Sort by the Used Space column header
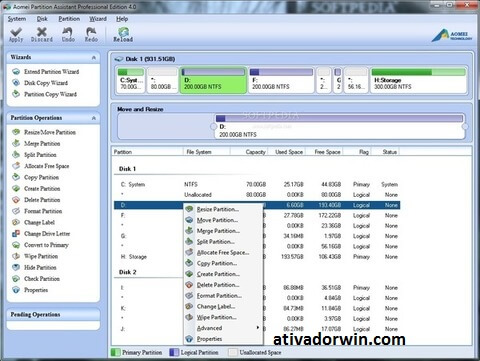Screen dimensions: 480x361 click(x=287, y=152)
